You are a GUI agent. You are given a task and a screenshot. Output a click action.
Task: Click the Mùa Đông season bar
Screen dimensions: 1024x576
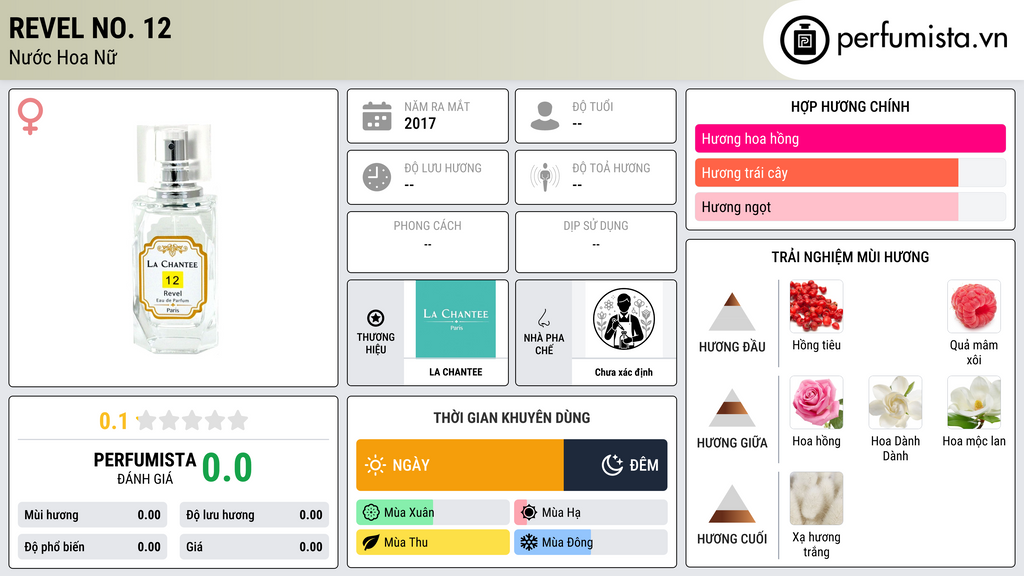coord(591,542)
